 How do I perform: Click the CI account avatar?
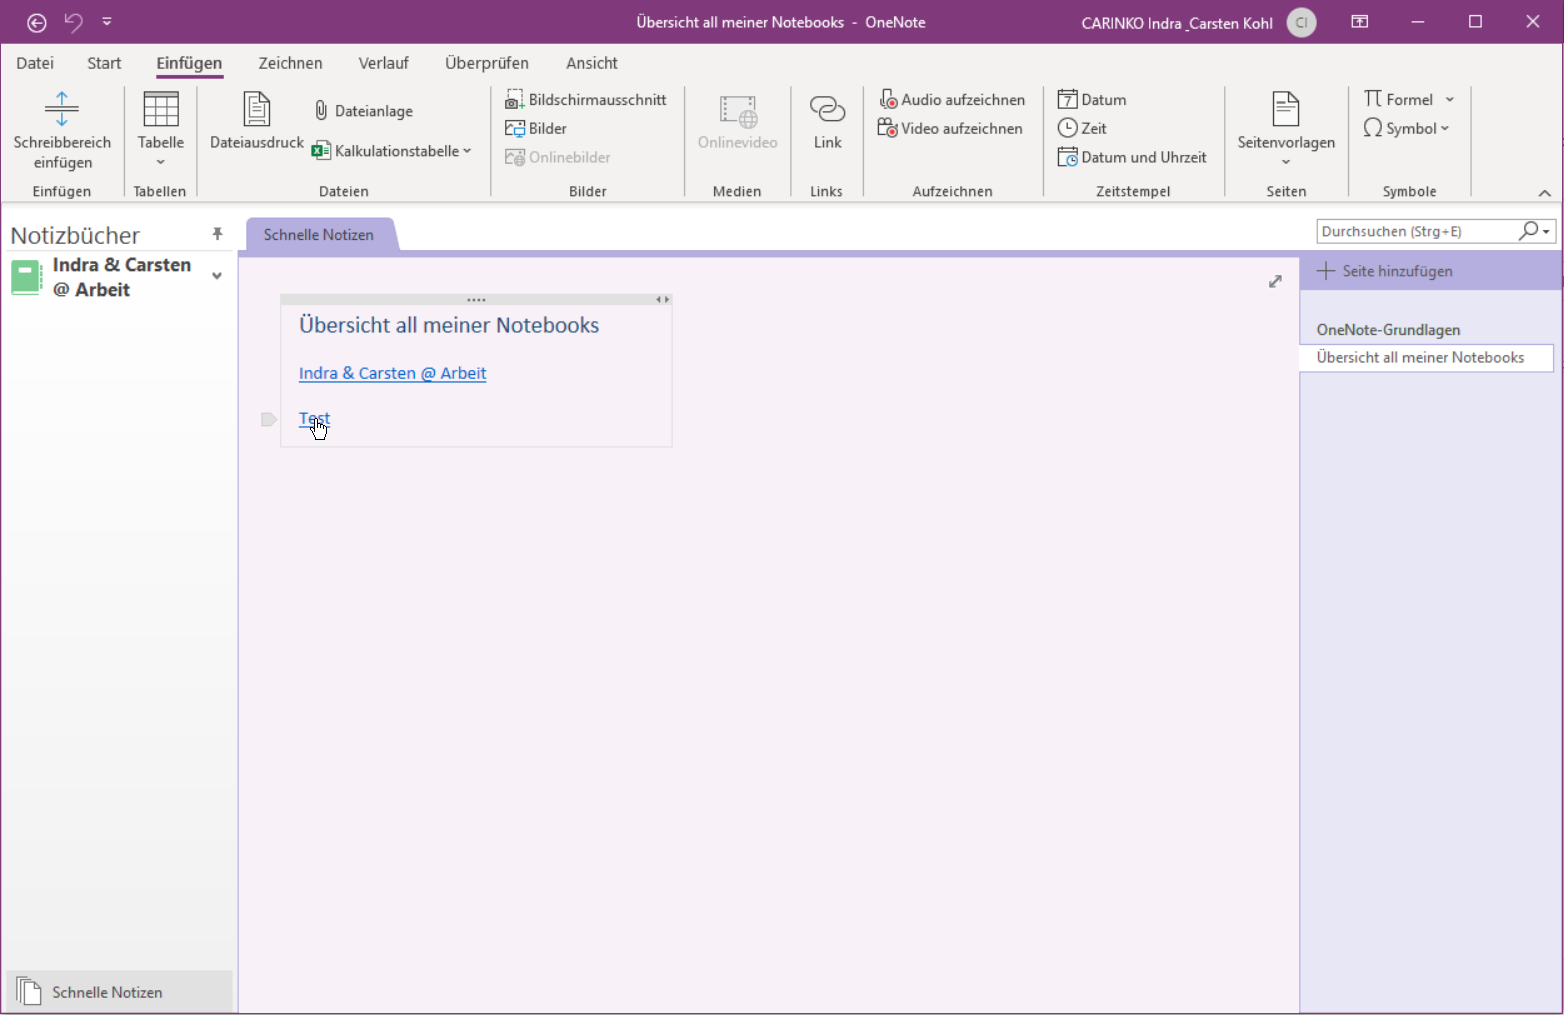tap(1301, 22)
